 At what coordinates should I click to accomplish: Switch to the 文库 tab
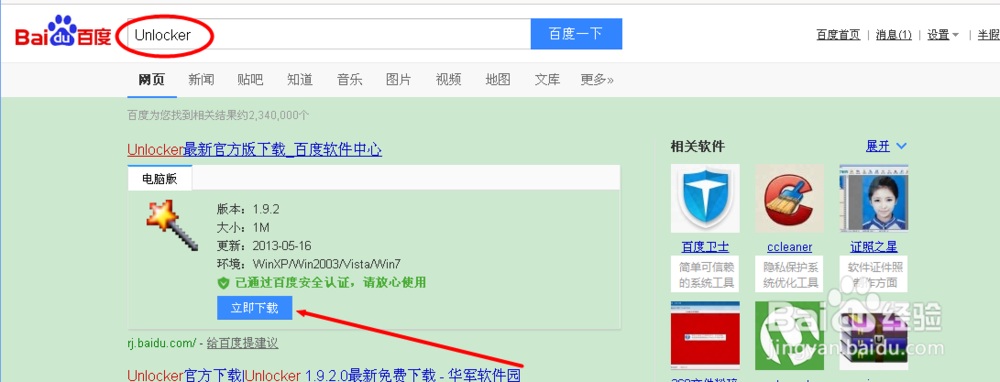tap(547, 80)
